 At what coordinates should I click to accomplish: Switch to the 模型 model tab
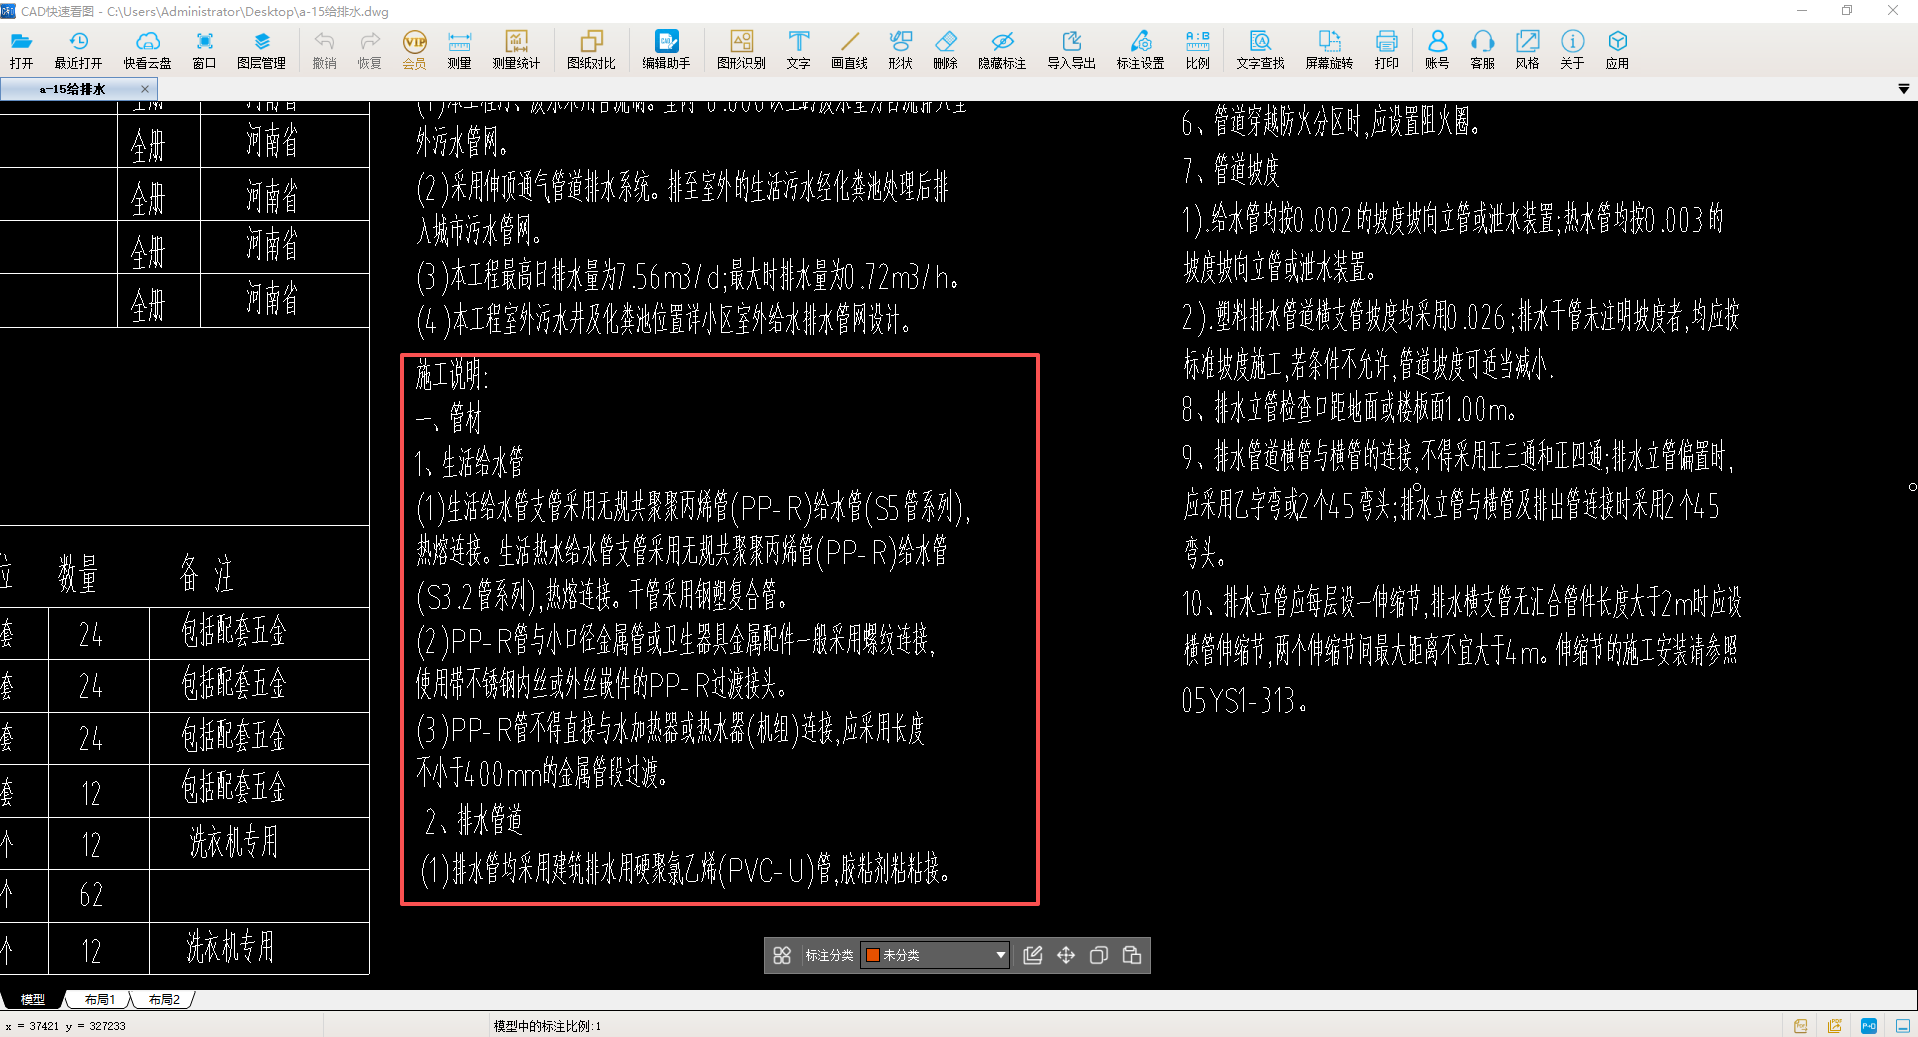33,999
